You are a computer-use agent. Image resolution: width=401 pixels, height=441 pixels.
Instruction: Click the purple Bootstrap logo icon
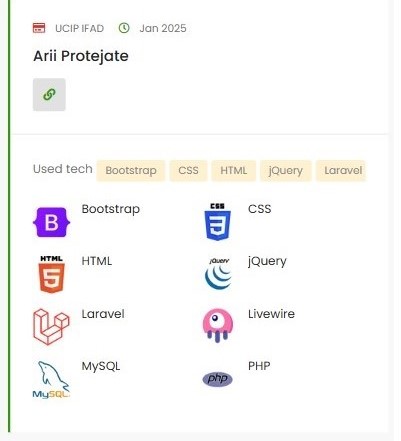51,222
